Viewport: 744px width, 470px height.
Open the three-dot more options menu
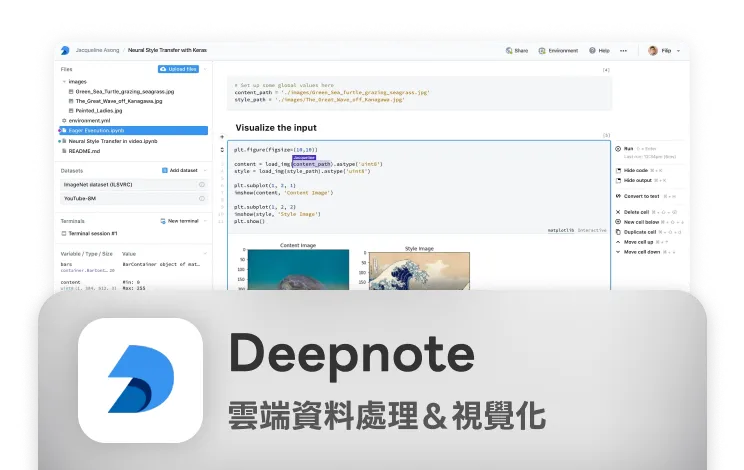(x=623, y=51)
